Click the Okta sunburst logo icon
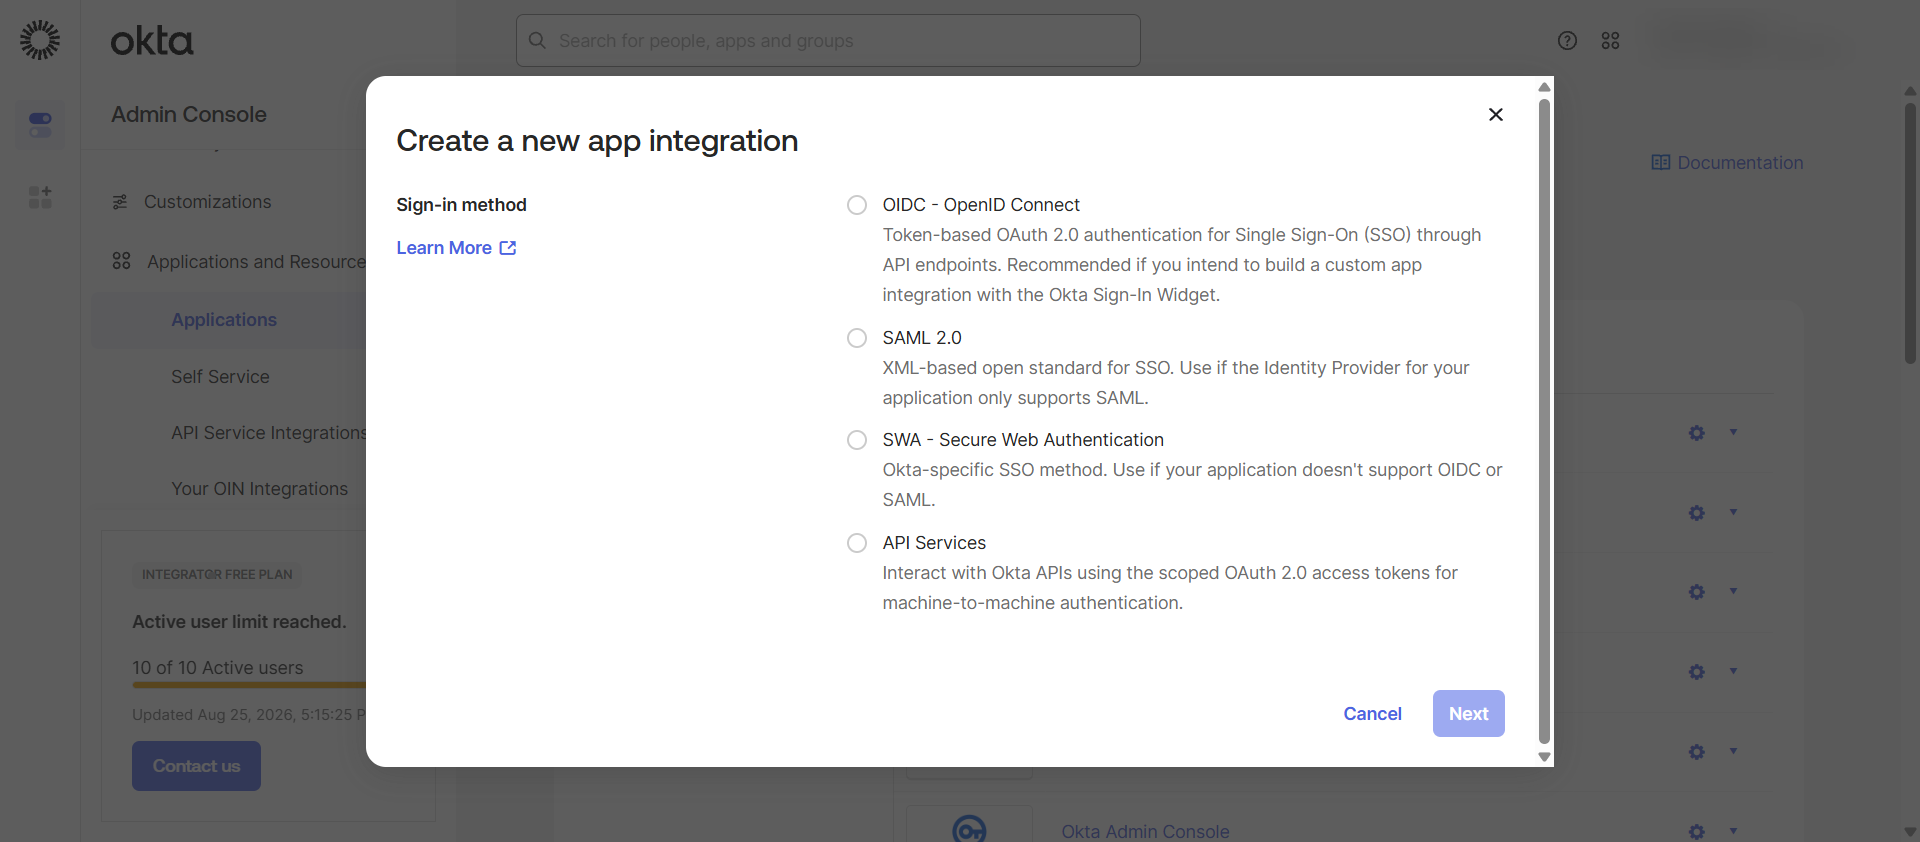The width and height of the screenshot is (1920, 842). [x=40, y=40]
